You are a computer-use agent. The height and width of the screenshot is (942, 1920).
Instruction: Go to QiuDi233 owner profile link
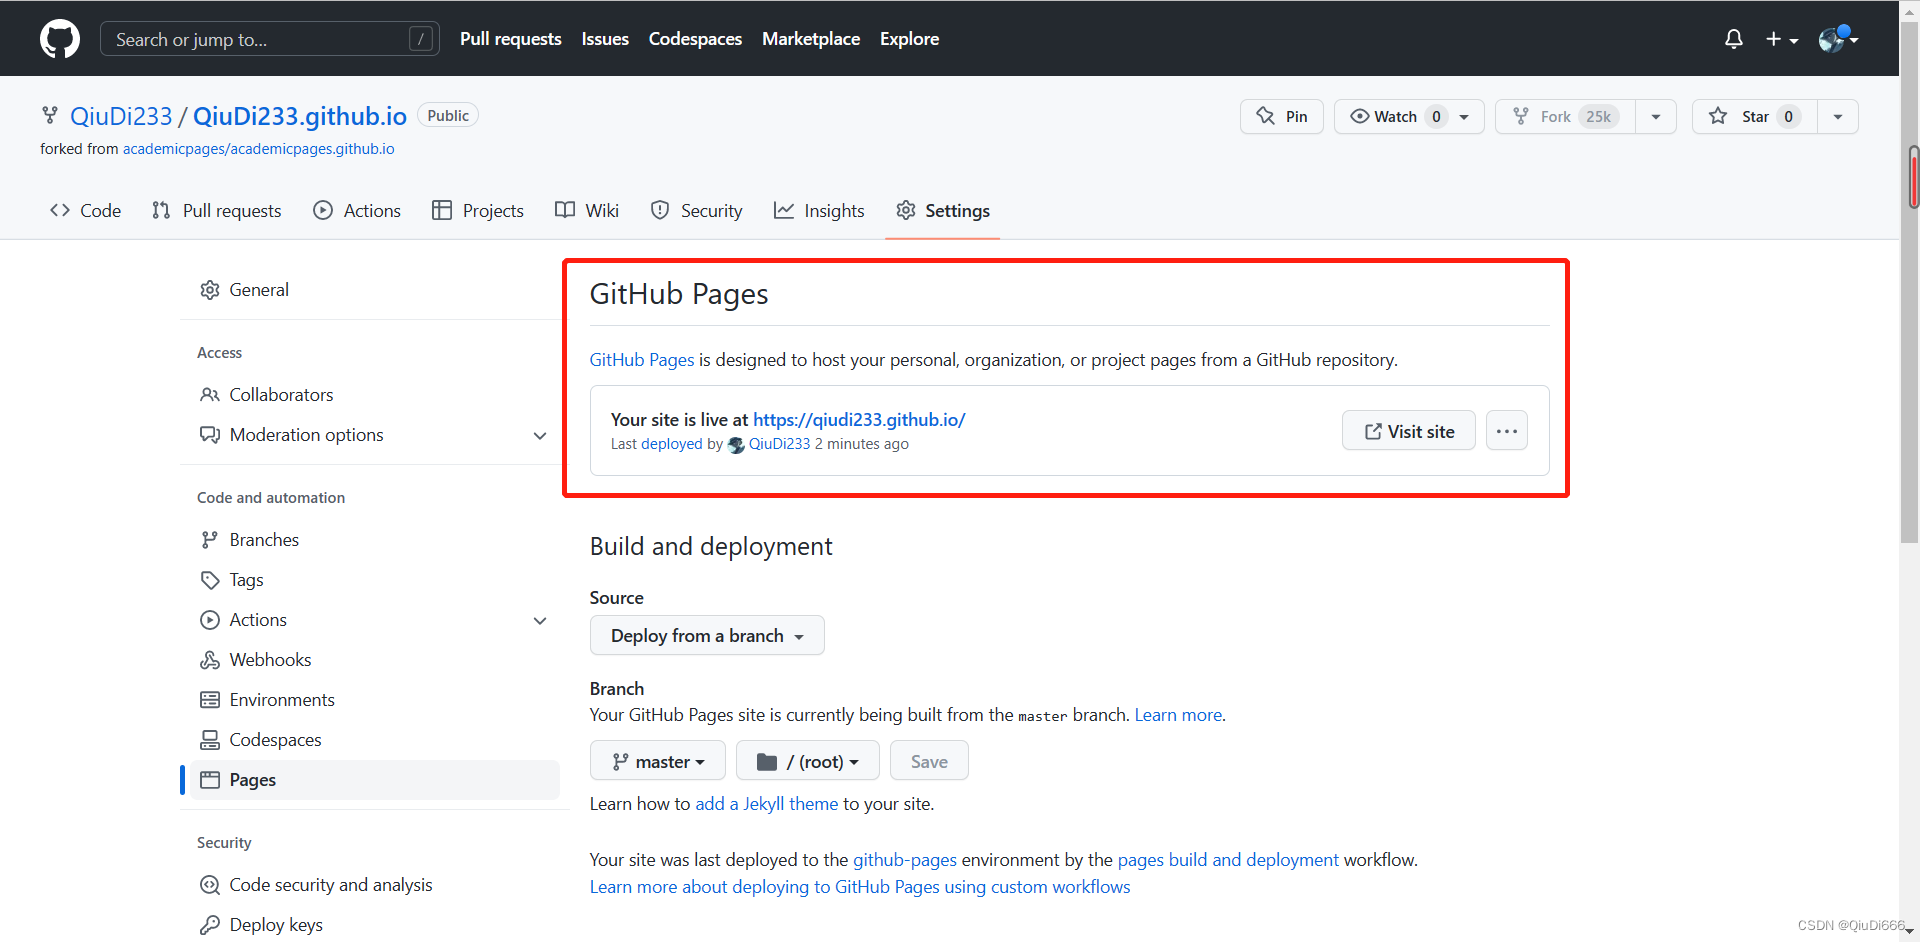121,116
